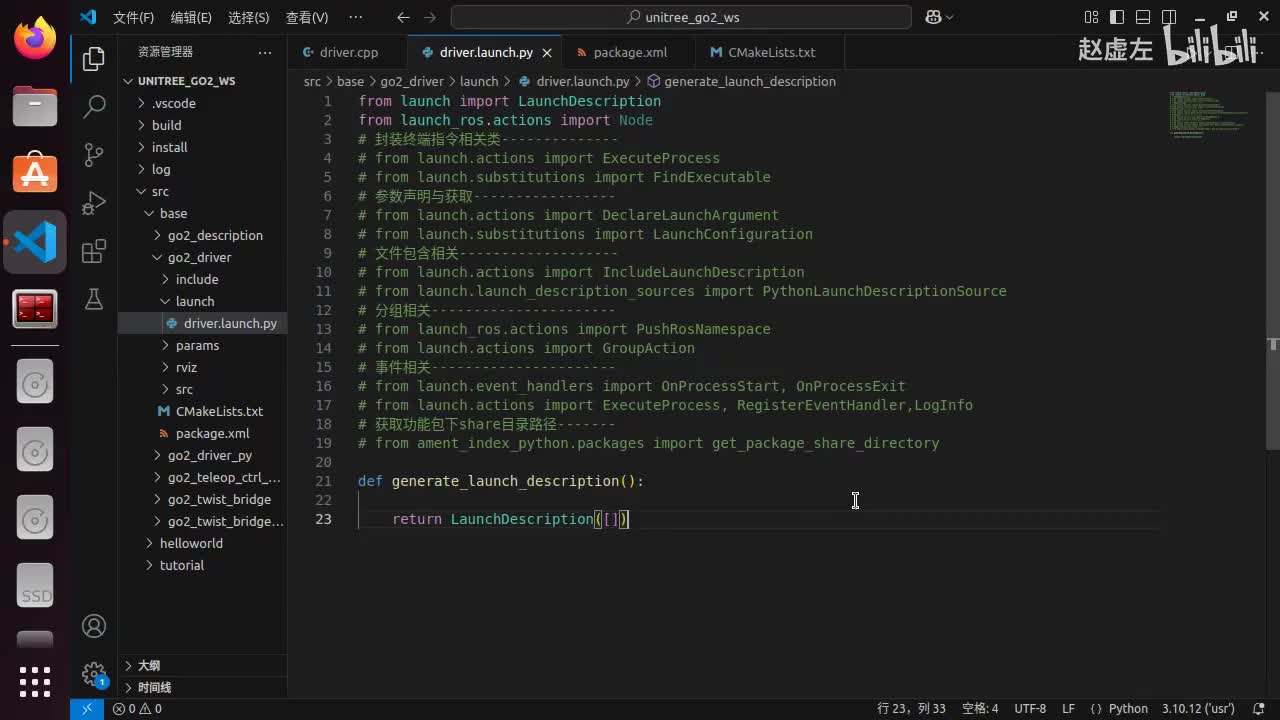This screenshot has height=720, width=1280.
Task: Expand the .vscode folder
Action: 202,103
